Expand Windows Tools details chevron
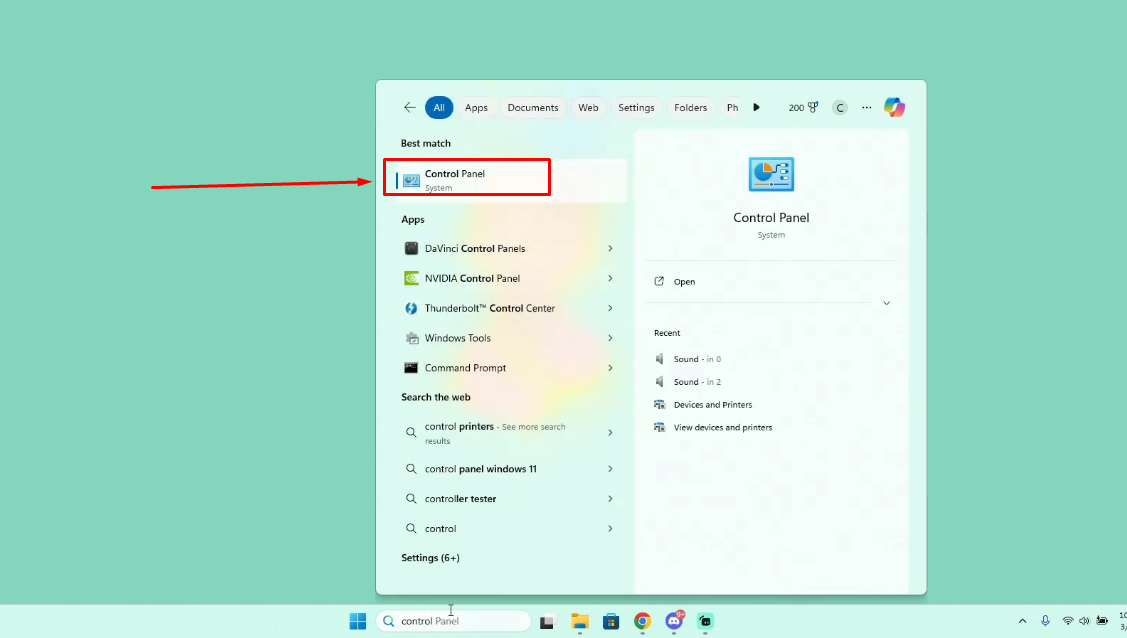The image size is (1127, 638). 610,338
